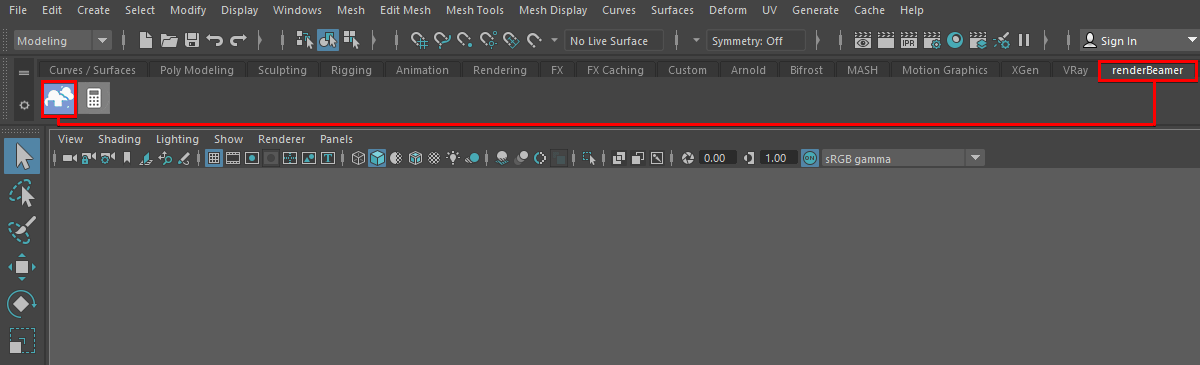
Task: Click viewport Select Camera icon
Action: coord(69,158)
